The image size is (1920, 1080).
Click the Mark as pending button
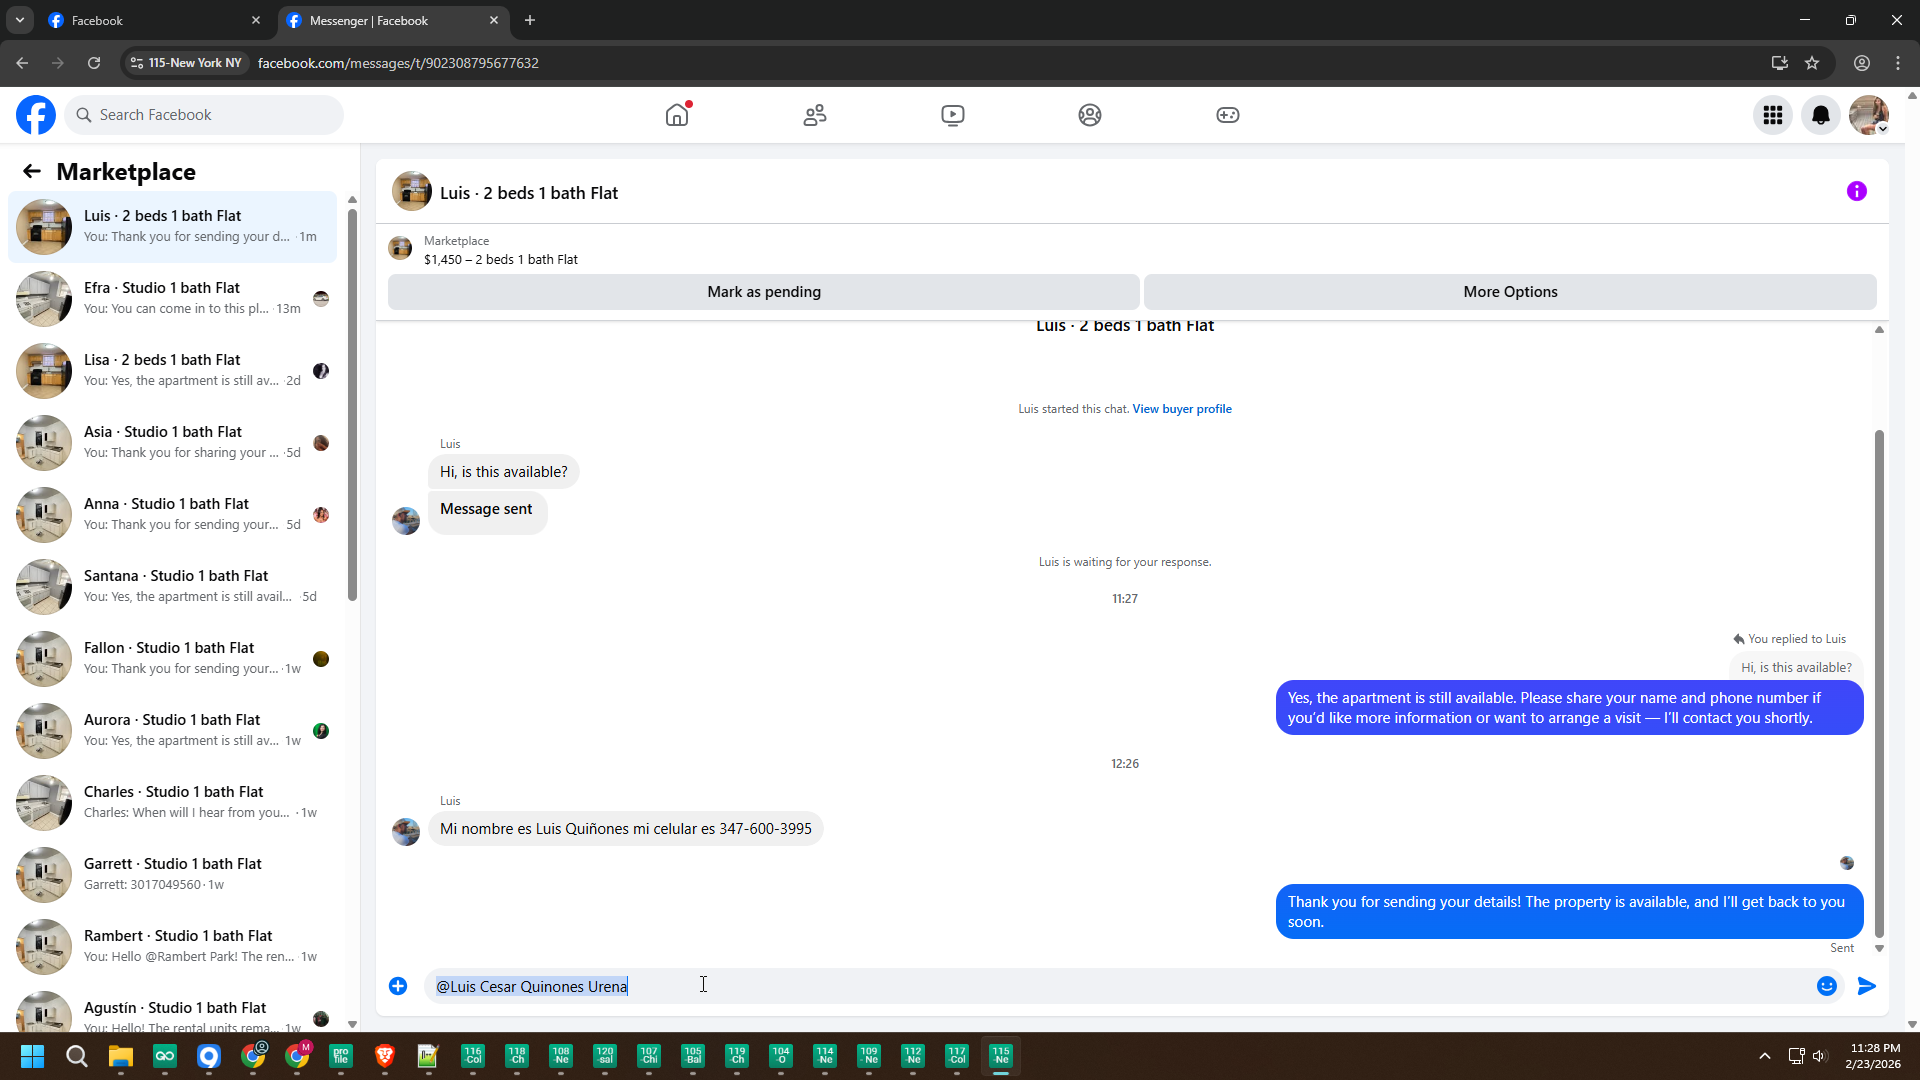(764, 292)
